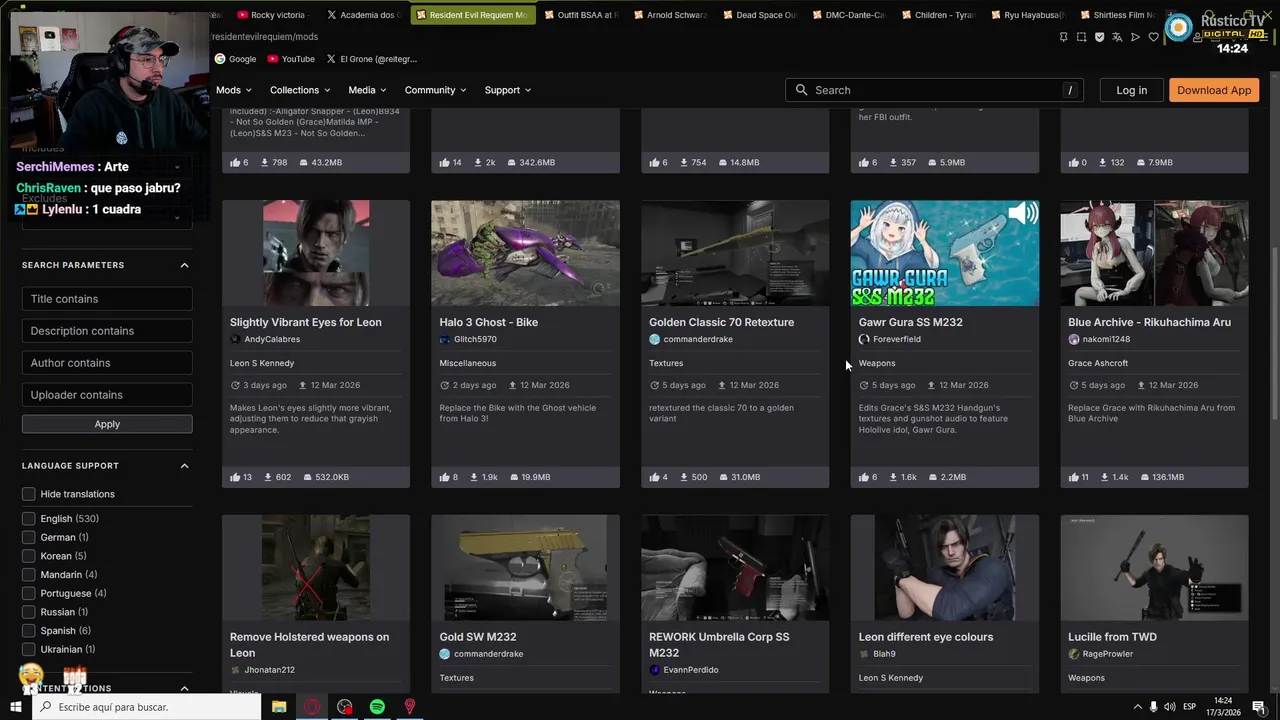This screenshot has height=720, width=1280.
Task: Check the Ukrainian language filter
Action: pos(29,649)
